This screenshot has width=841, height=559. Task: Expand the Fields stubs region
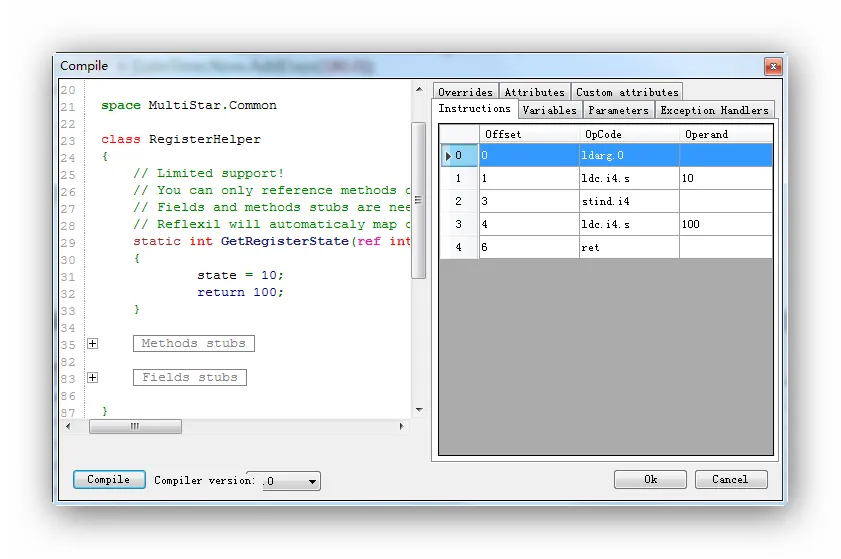pyautogui.click(x=93, y=378)
